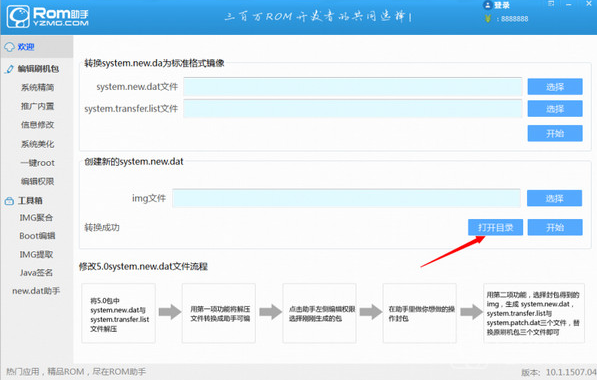Viewport: 597px width, 382px height.
Task: Select 系统精简 in the sidebar
Action: (37, 88)
